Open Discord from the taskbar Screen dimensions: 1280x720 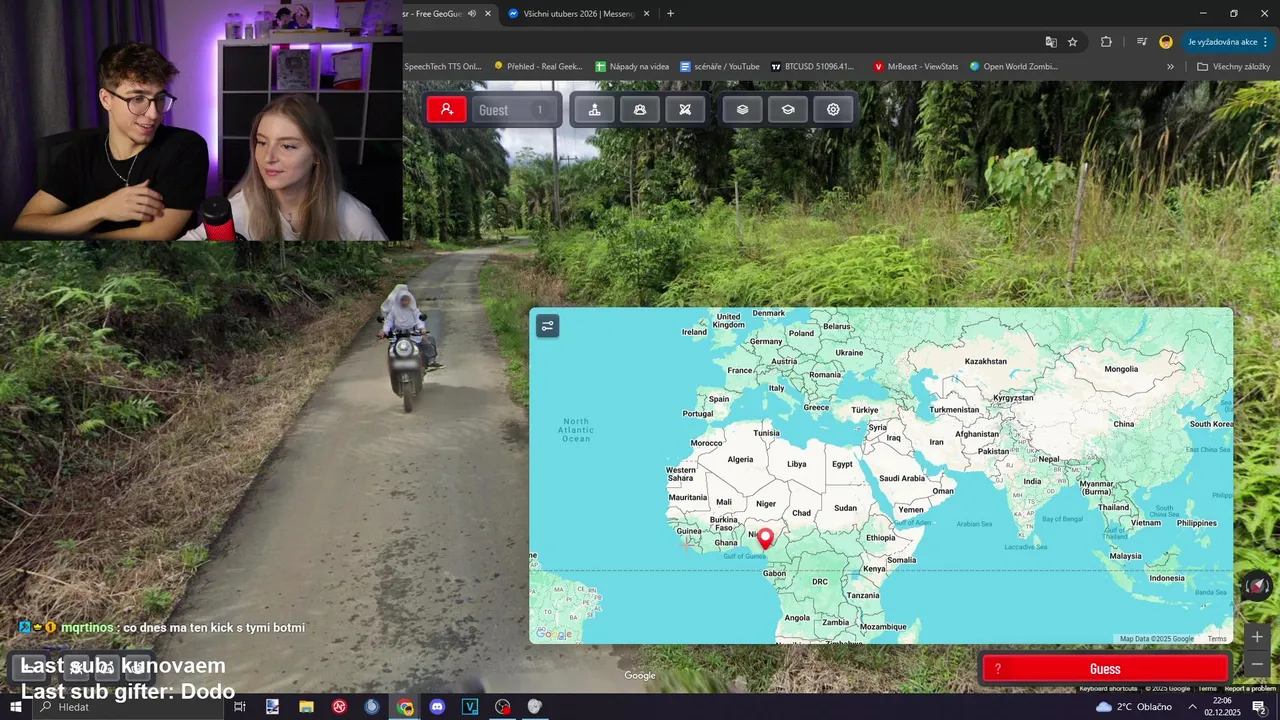point(437,707)
